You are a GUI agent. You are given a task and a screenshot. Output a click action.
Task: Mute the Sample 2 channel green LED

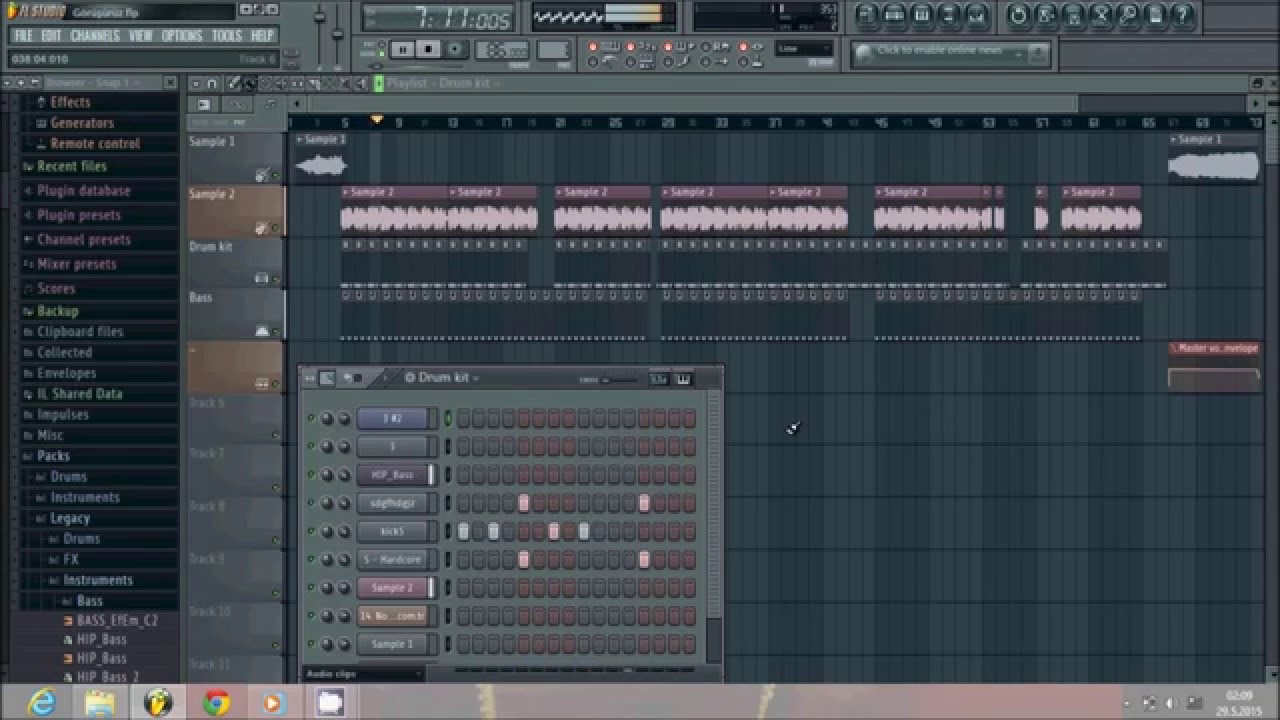click(311, 587)
